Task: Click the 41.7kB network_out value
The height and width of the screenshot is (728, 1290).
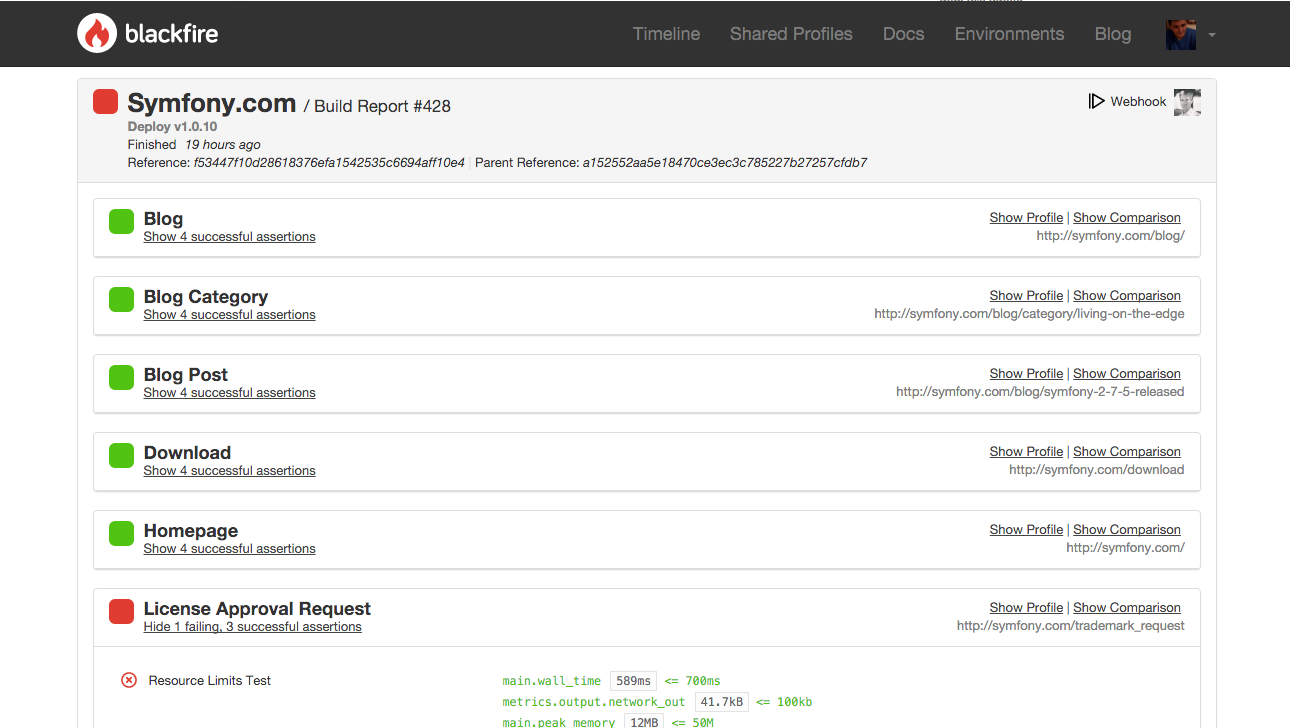Action: [721, 702]
